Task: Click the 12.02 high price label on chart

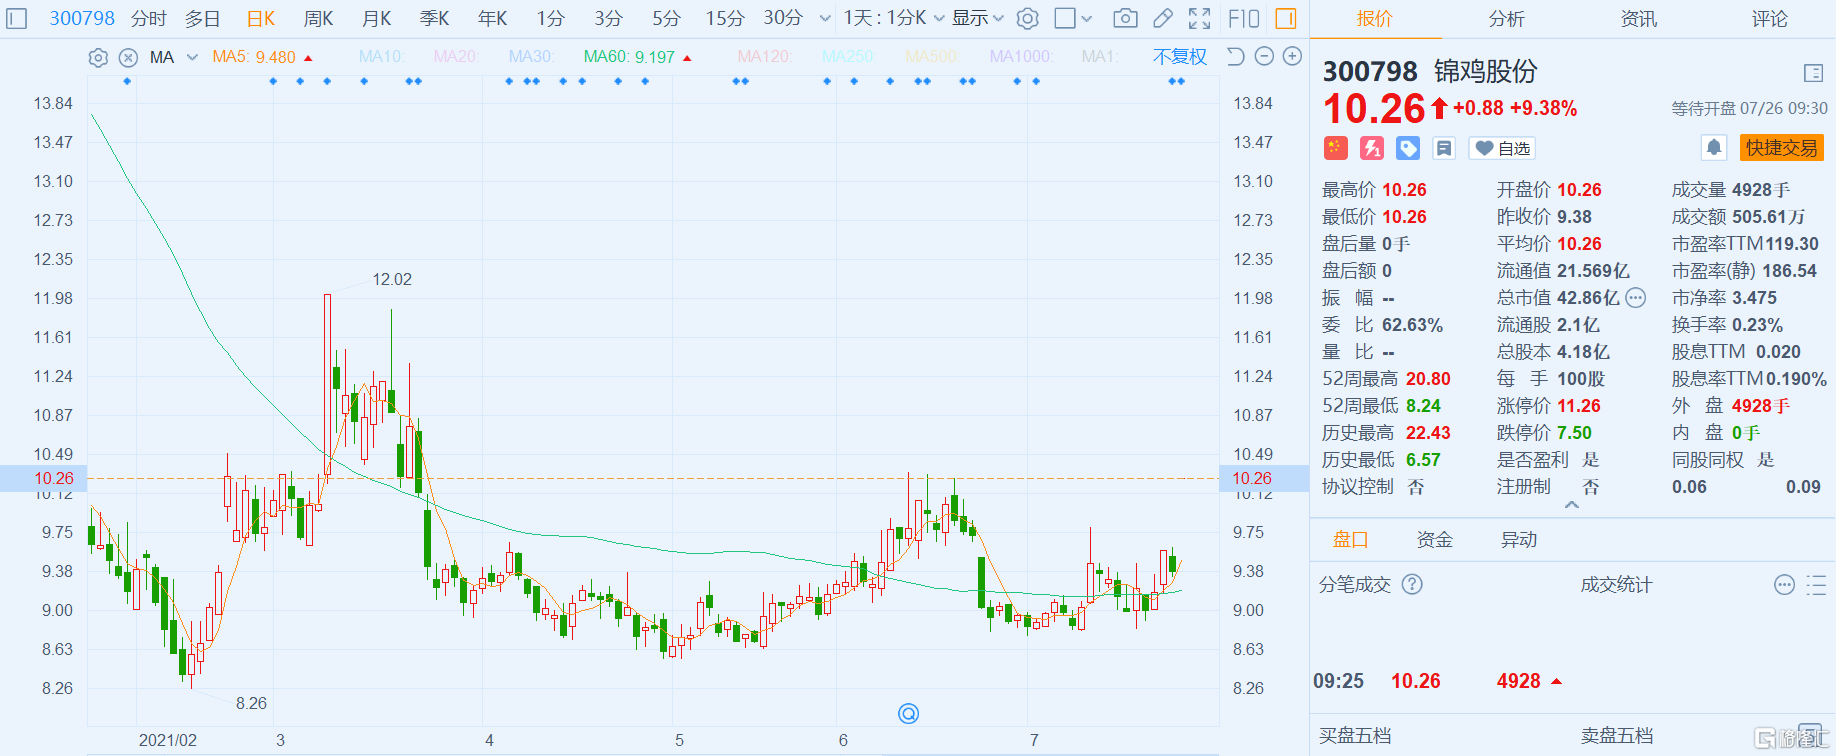Action: pyautogui.click(x=392, y=279)
